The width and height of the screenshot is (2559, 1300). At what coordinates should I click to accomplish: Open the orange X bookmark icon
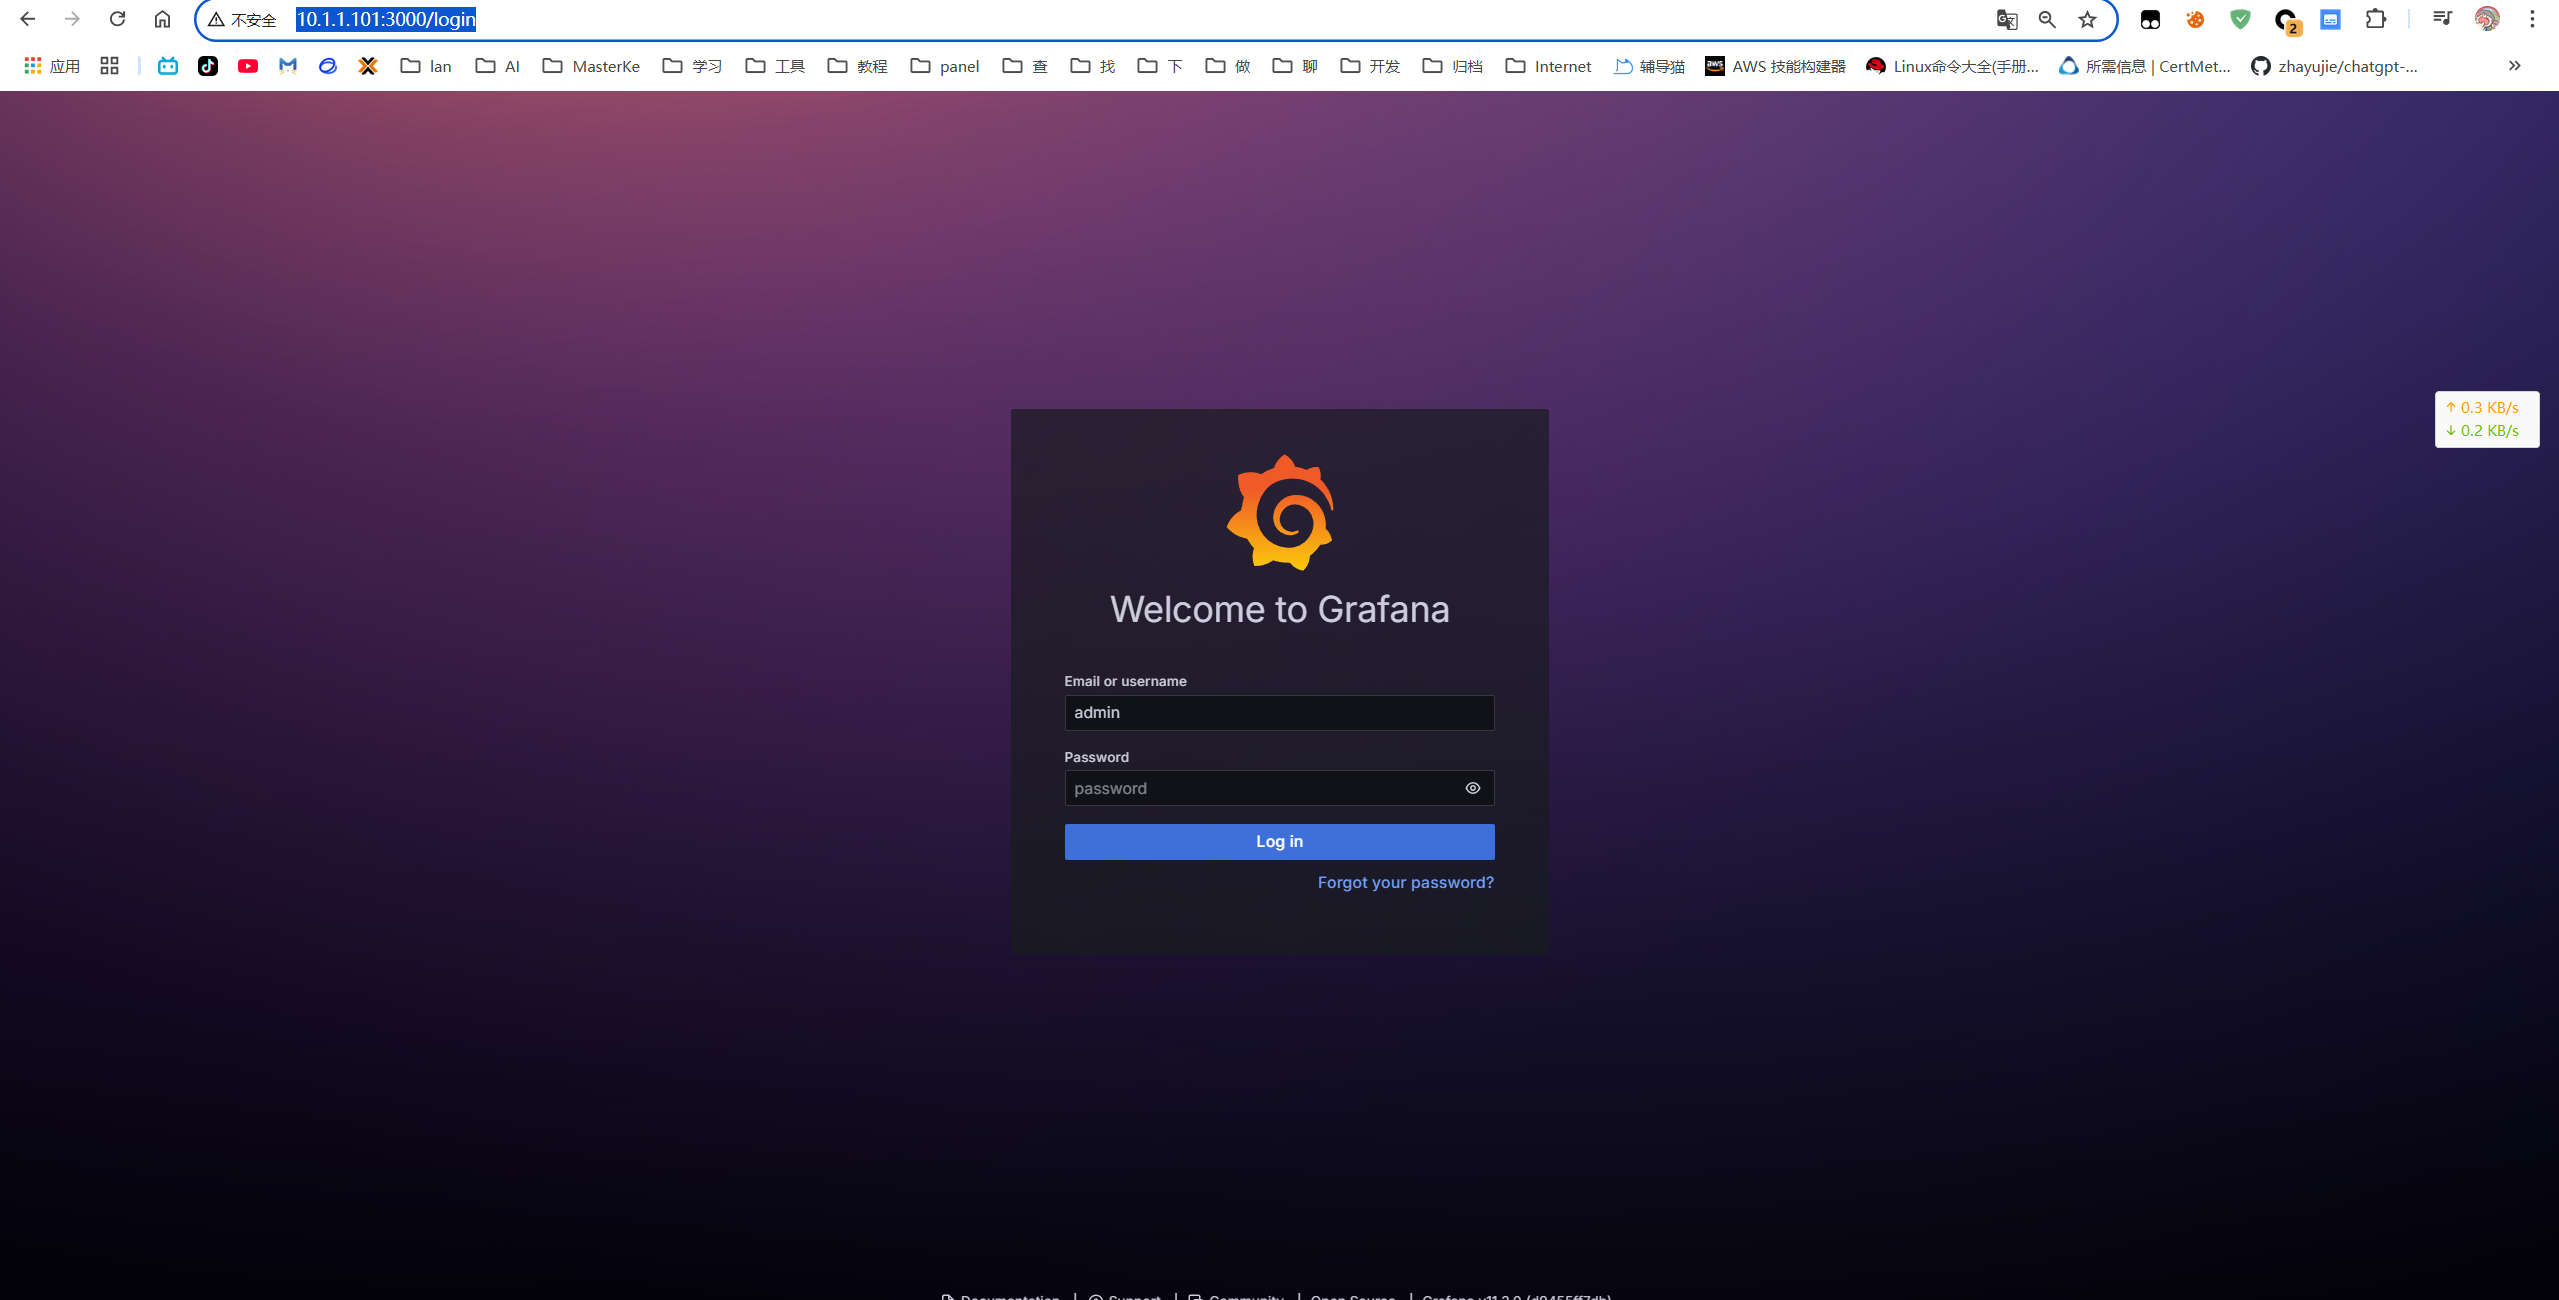[x=368, y=66]
